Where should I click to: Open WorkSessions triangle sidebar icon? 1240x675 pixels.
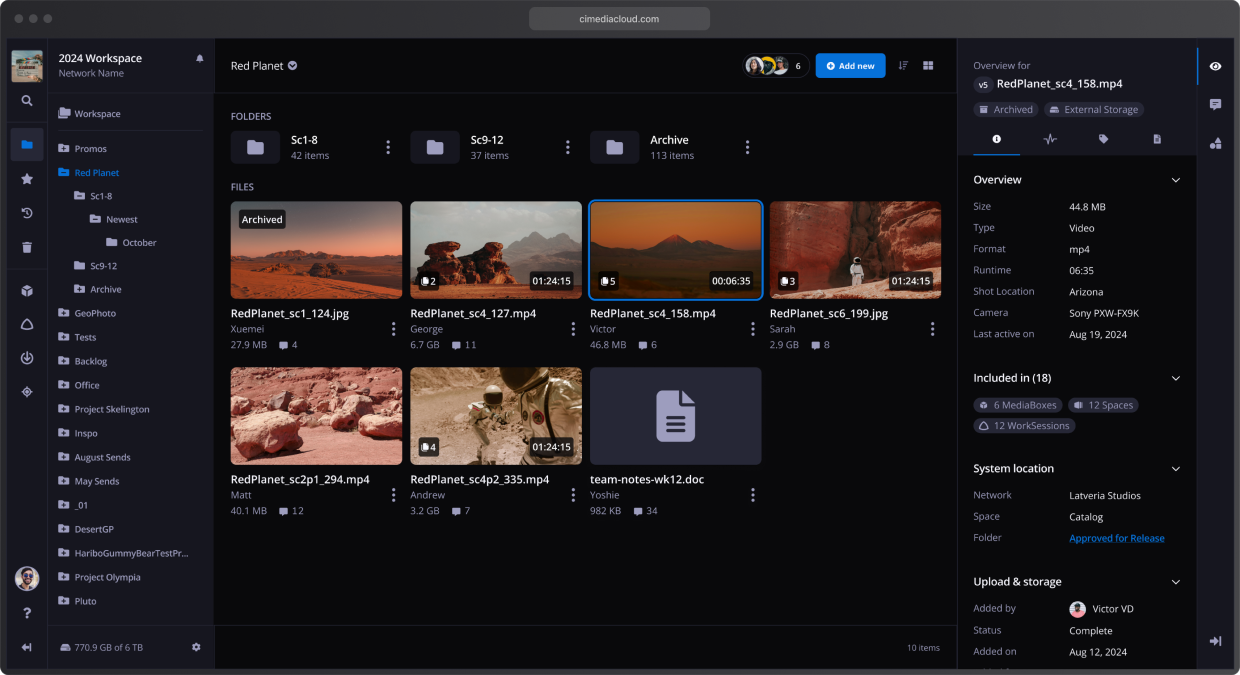click(x=27, y=325)
